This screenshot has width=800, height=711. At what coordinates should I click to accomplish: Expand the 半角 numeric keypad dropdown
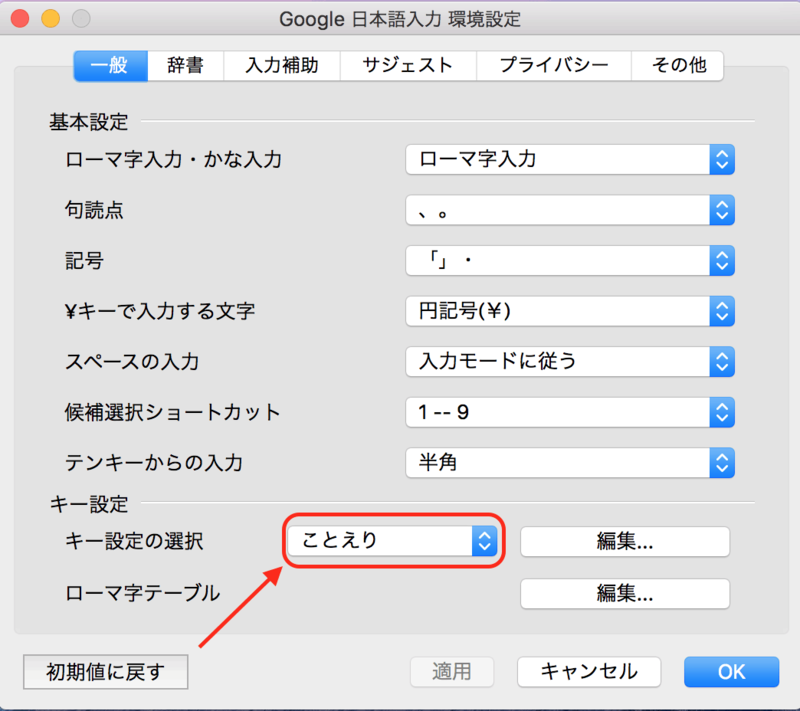(x=570, y=463)
